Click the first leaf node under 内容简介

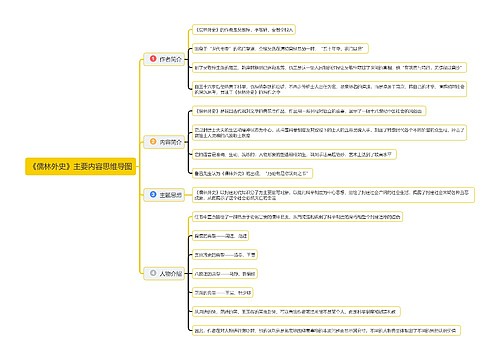pos(309,111)
